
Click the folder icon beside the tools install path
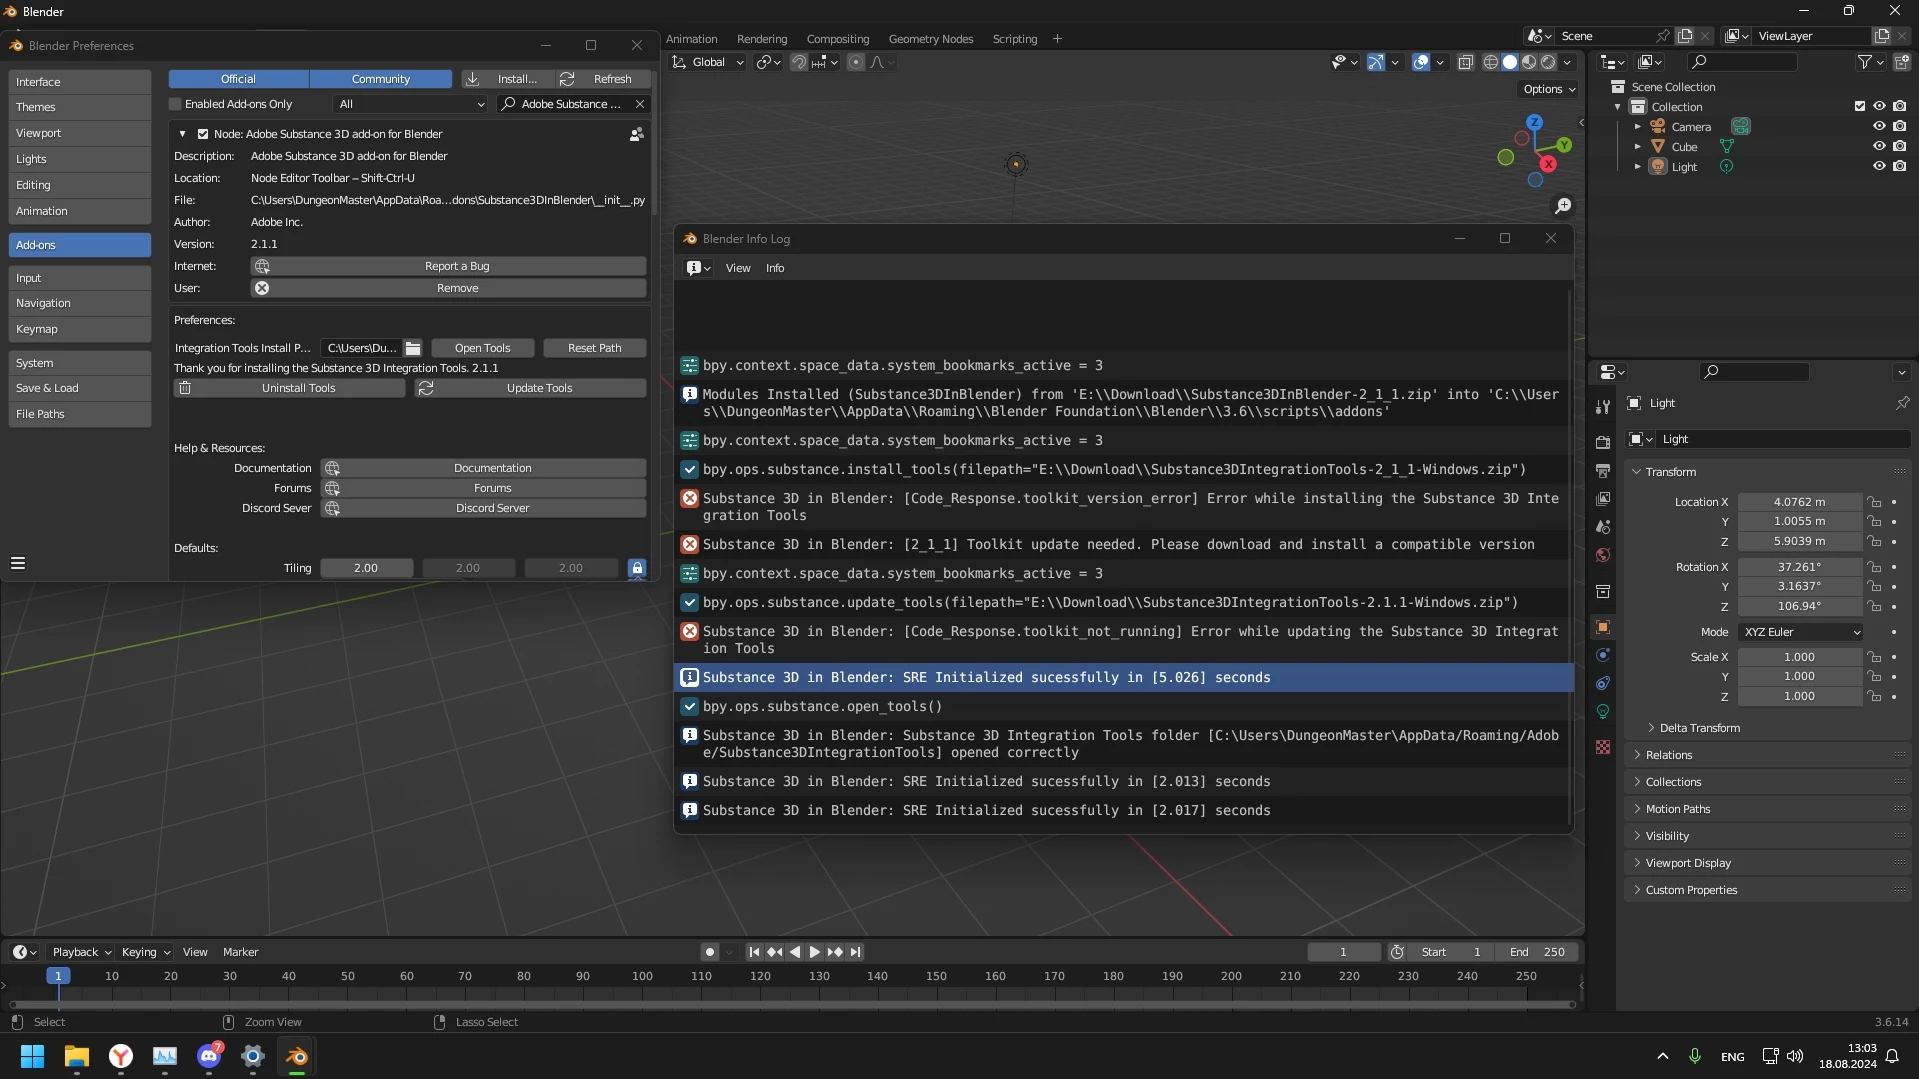(413, 348)
